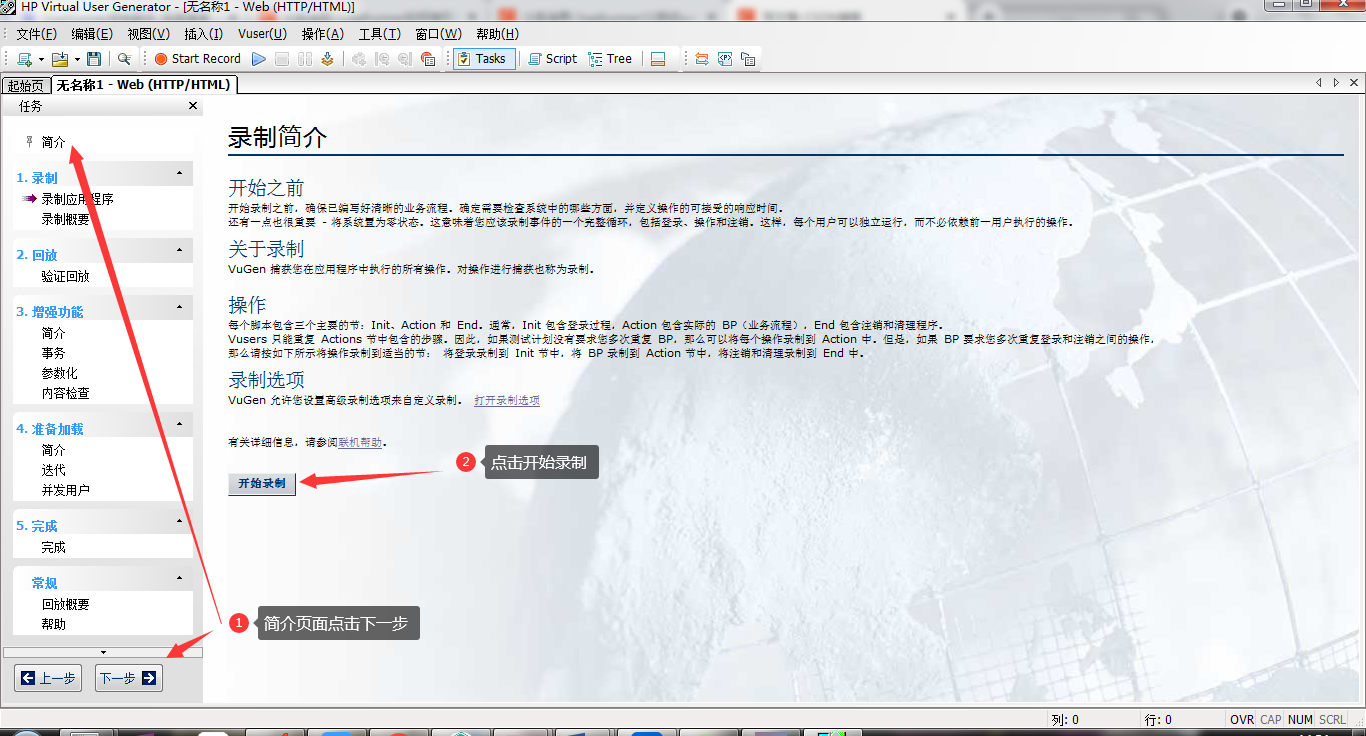Open the dropdown arrow beside Open folder icon
The image size is (1366, 736).
[x=76, y=59]
